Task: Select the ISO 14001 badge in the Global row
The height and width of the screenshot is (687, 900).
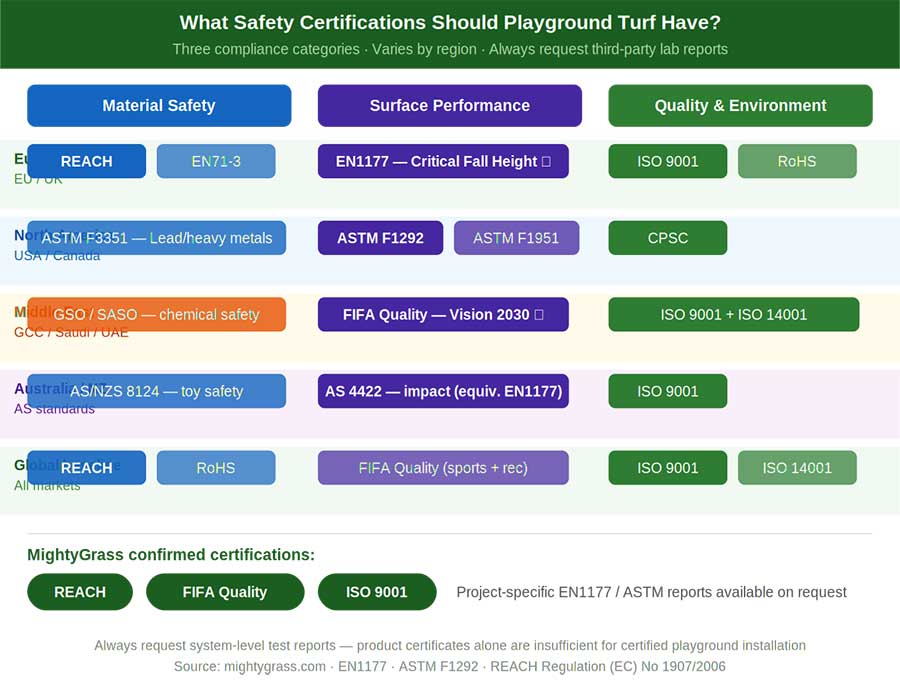Action: click(x=797, y=467)
